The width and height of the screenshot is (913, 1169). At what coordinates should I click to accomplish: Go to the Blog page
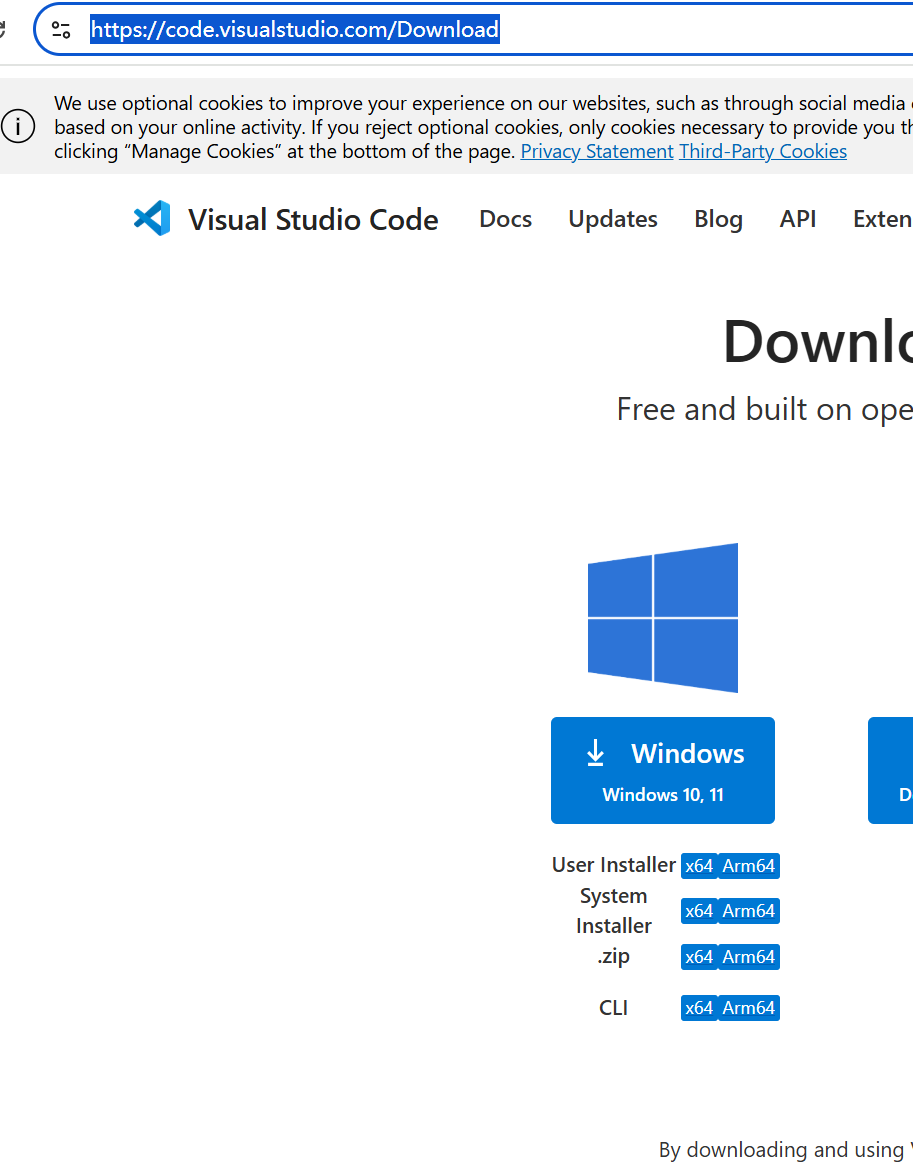(x=718, y=219)
